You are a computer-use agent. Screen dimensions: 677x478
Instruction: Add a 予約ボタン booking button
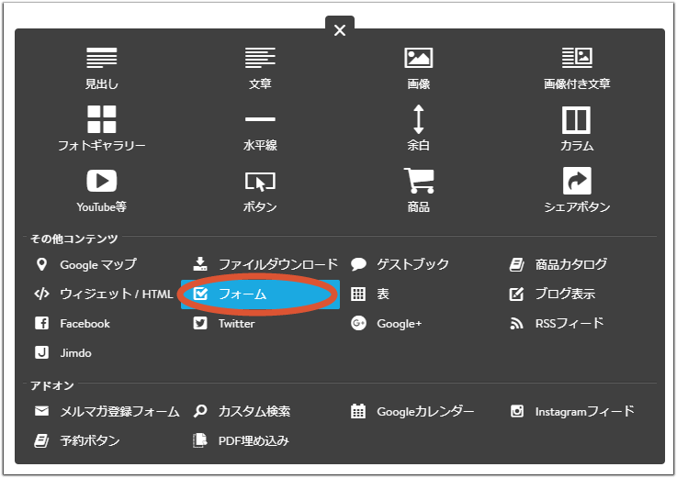point(77,441)
